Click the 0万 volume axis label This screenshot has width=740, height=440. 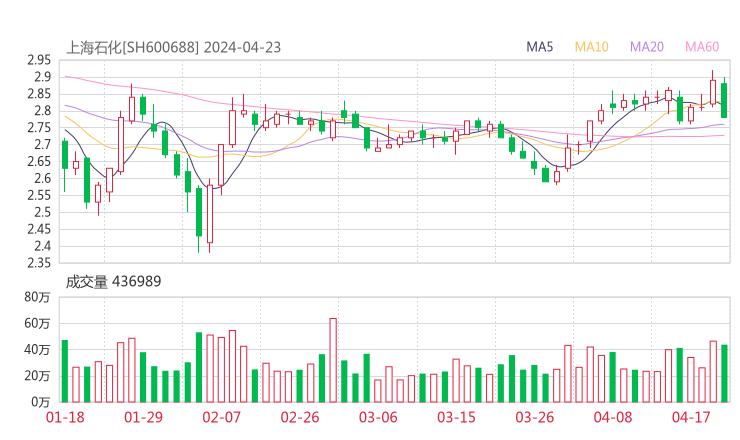click(x=41, y=402)
